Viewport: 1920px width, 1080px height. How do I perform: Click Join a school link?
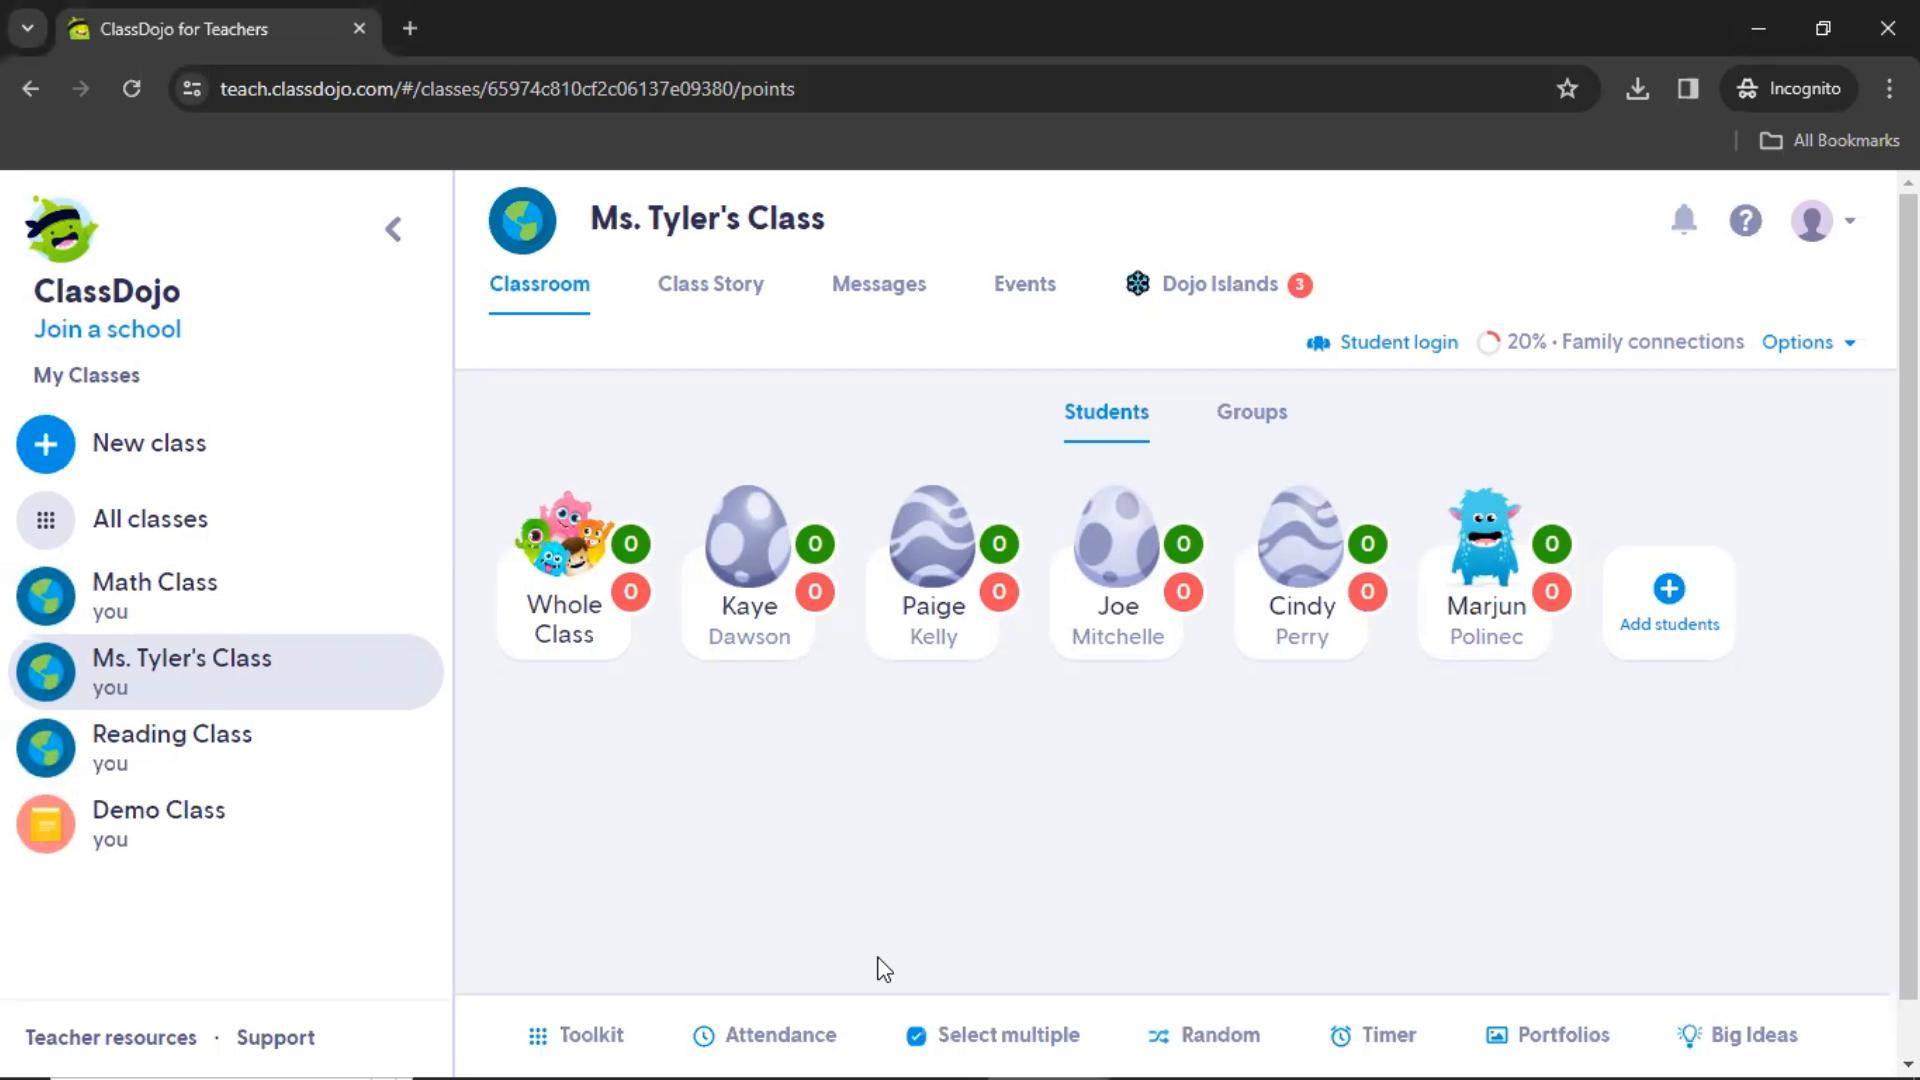[x=107, y=328]
